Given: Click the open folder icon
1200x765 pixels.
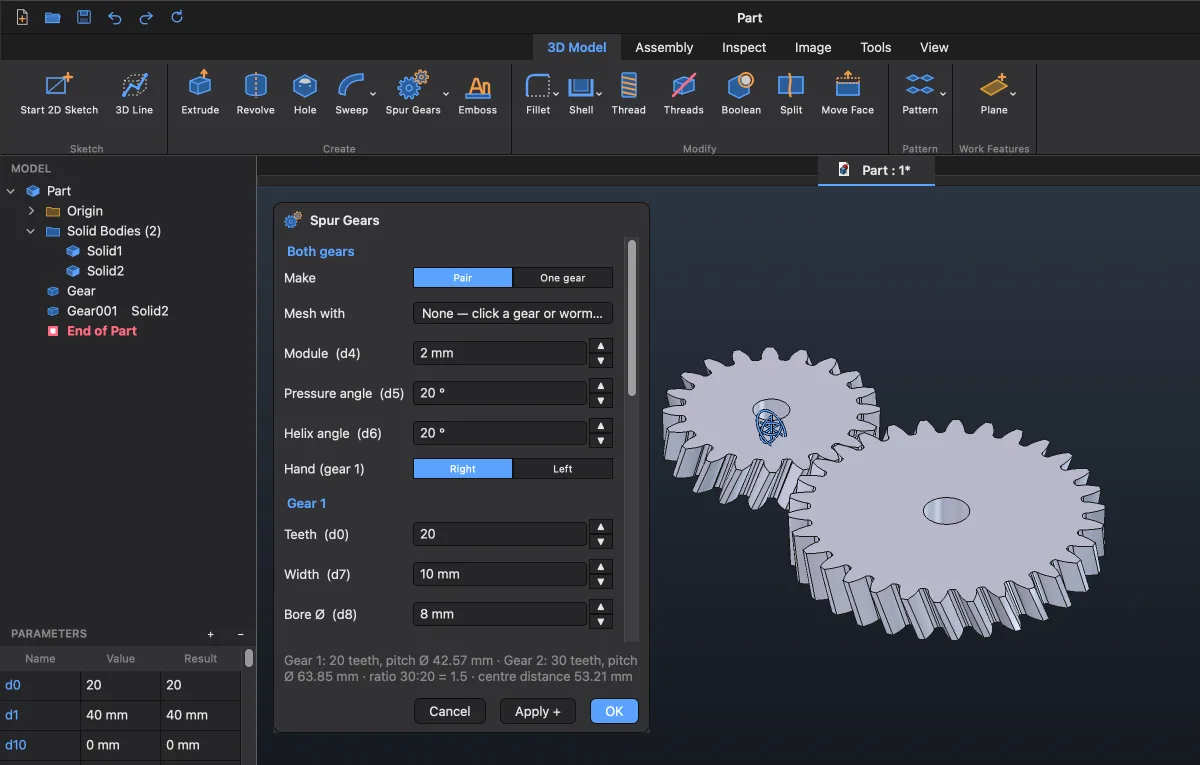Looking at the screenshot, I should tap(52, 17).
